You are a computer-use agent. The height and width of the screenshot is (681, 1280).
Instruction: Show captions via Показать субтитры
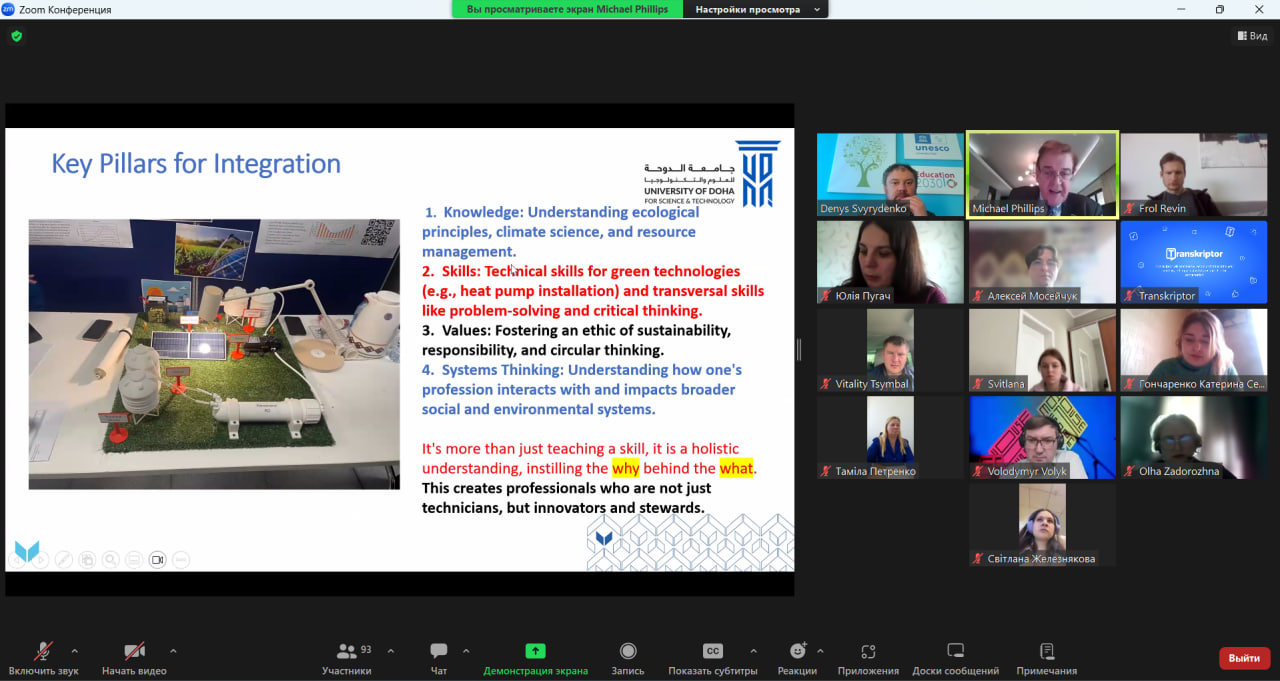(712, 652)
